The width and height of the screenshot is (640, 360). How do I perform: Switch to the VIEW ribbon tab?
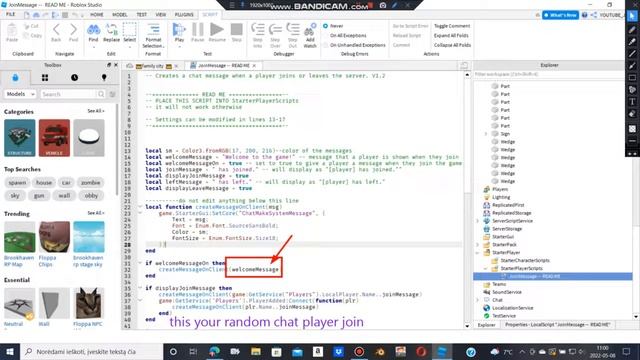click(x=161, y=15)
